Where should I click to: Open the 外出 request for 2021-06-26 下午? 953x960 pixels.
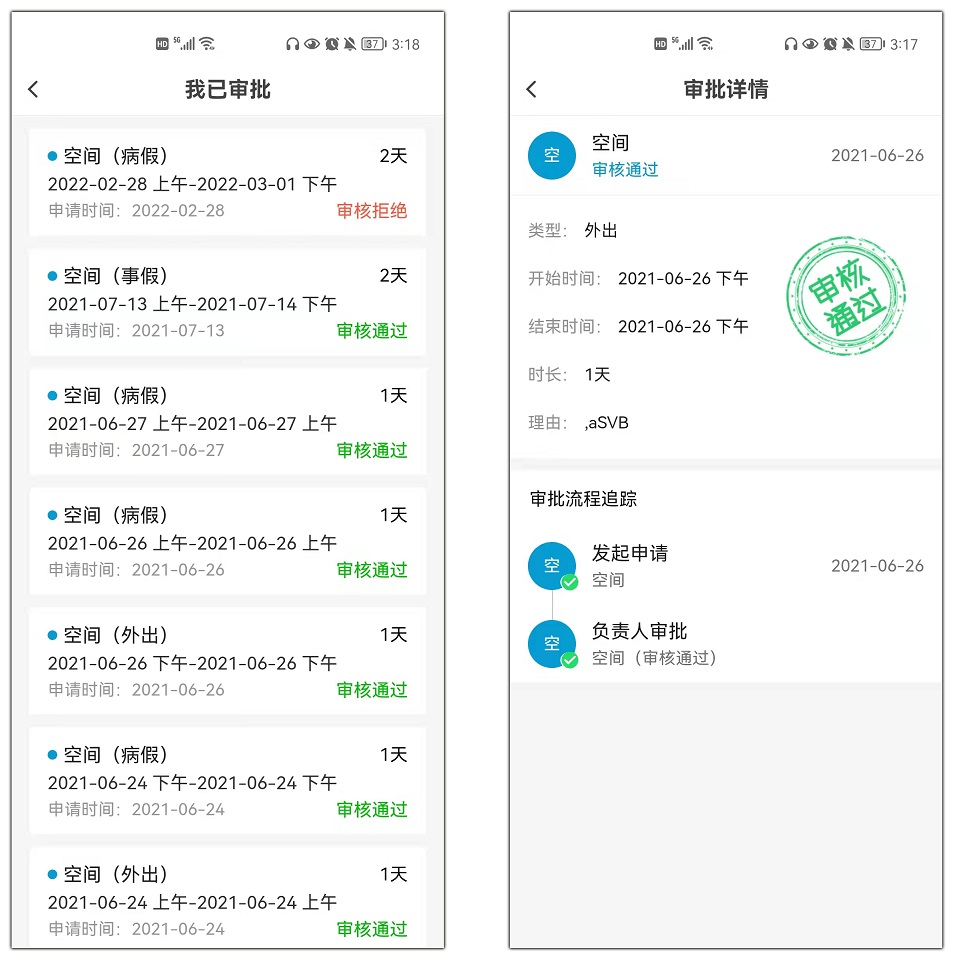click(227, 662)
